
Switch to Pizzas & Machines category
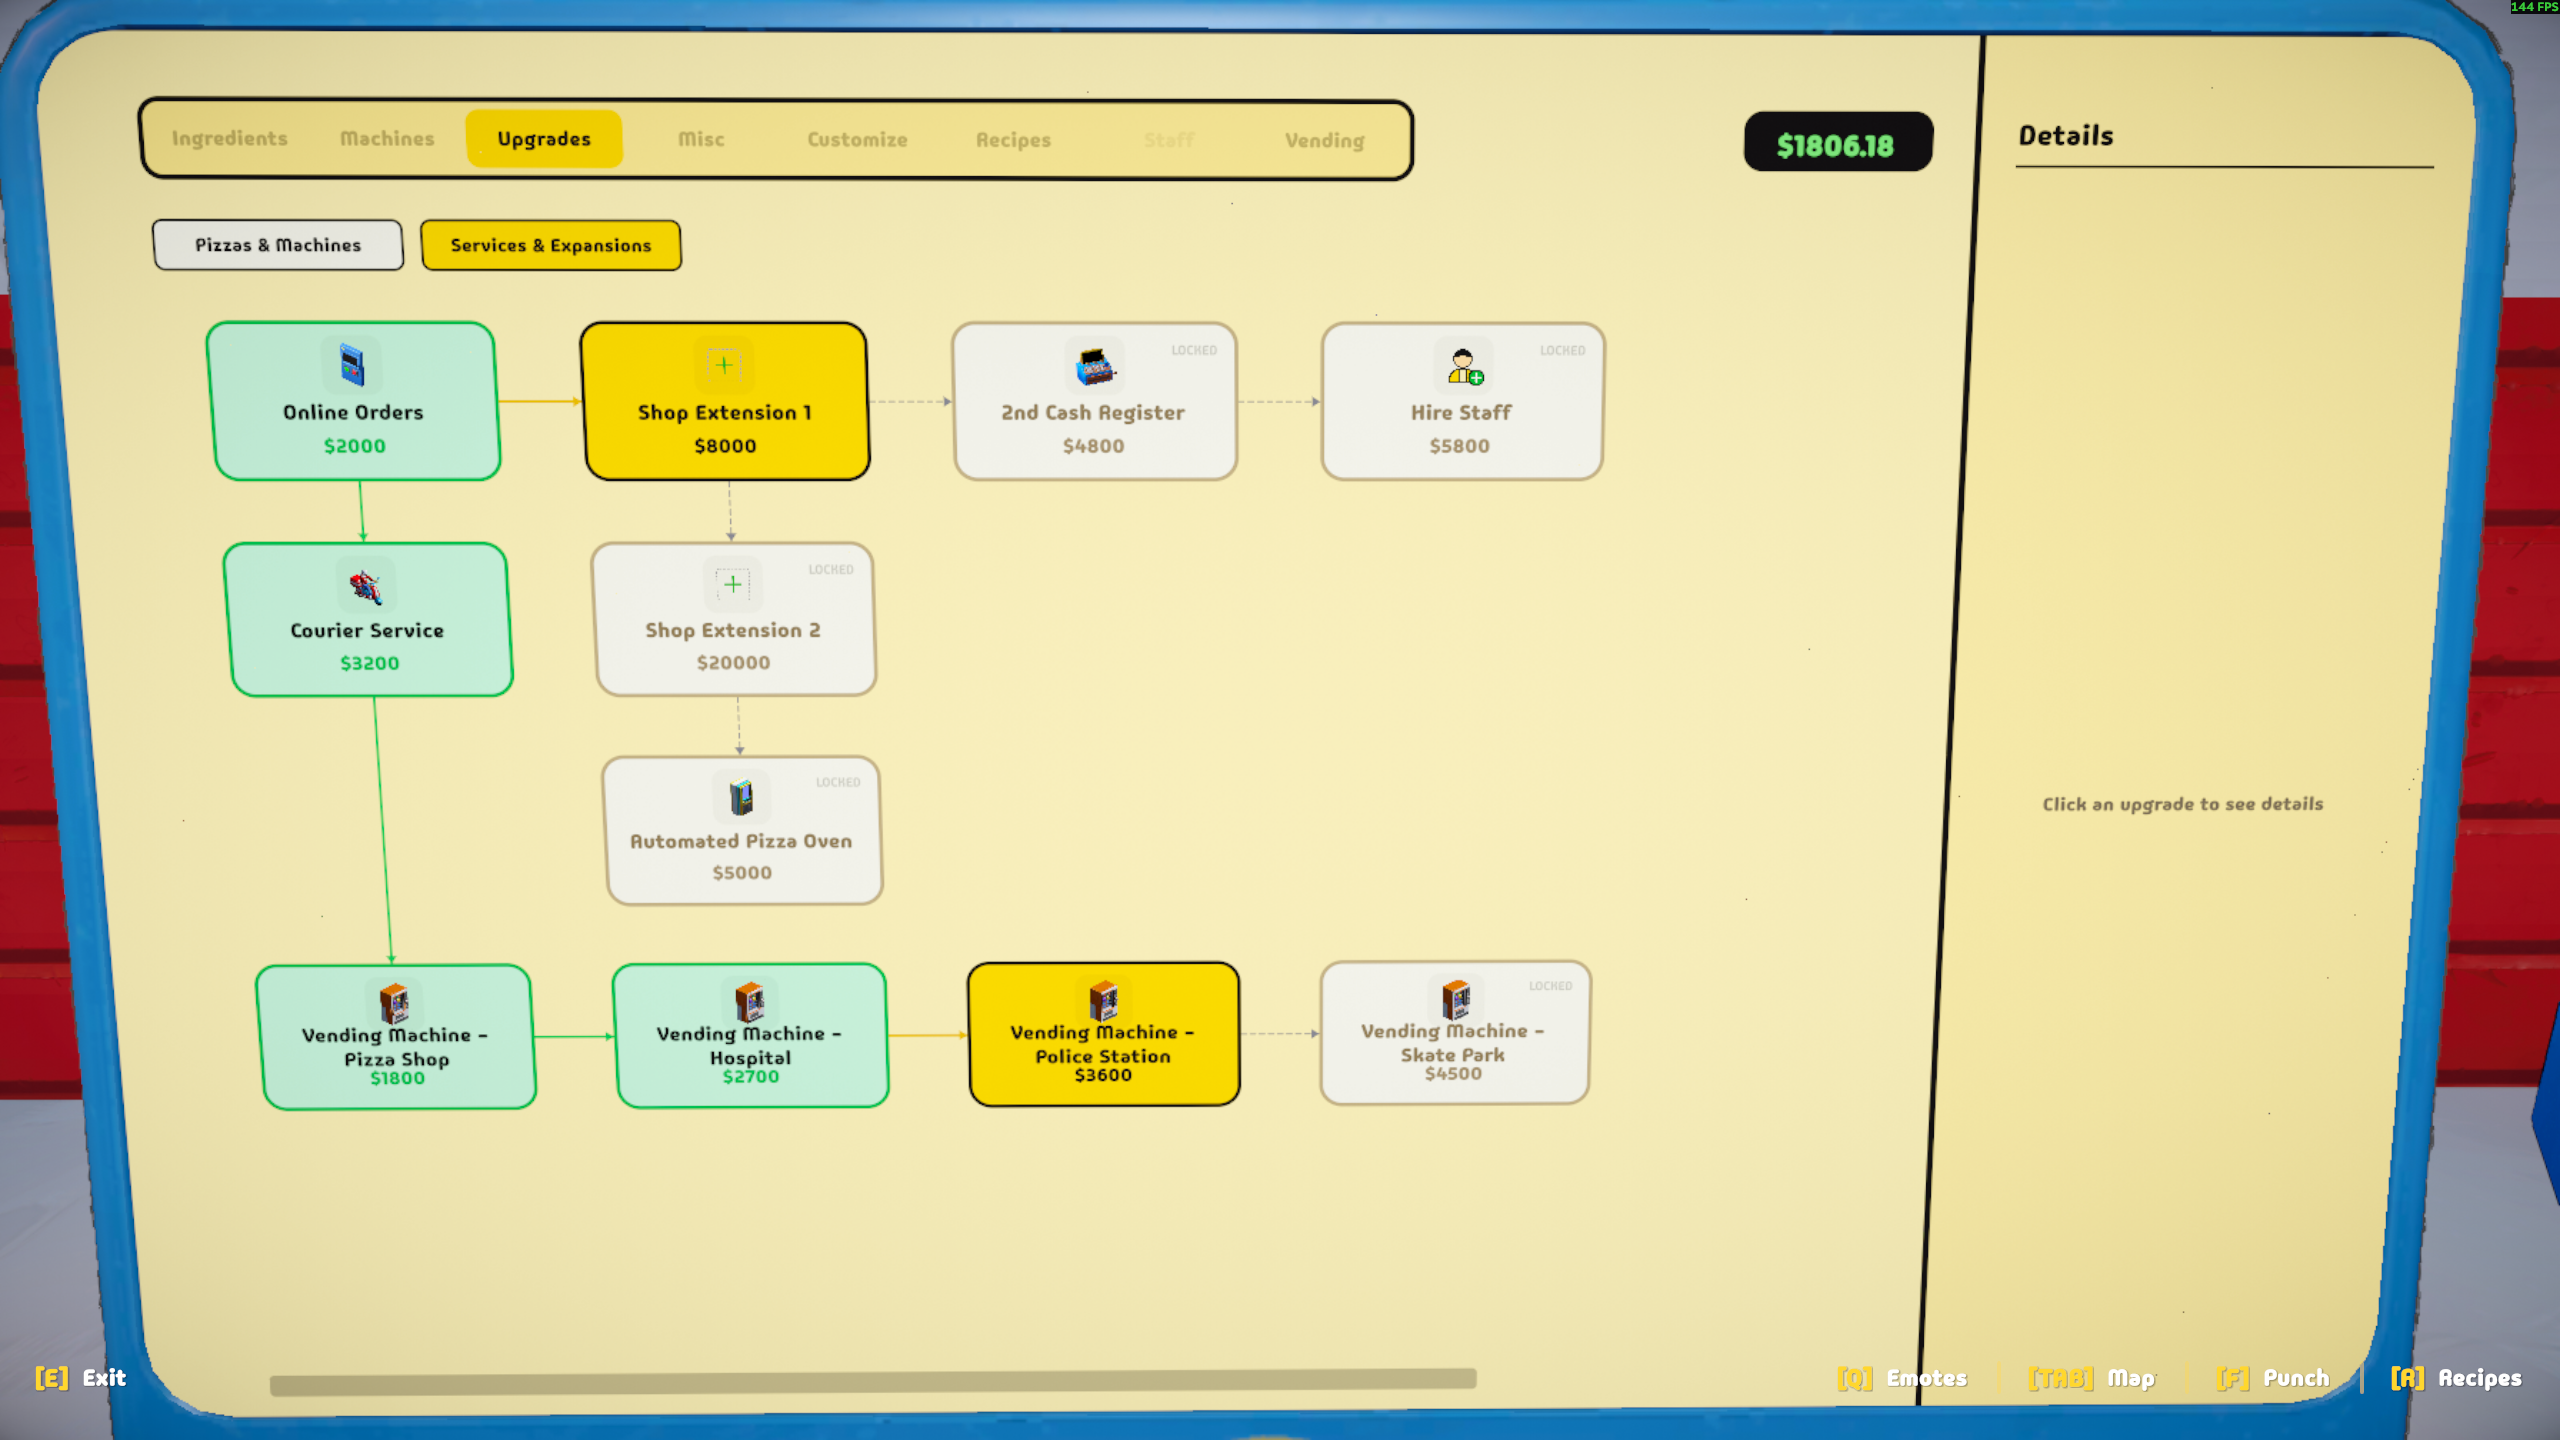point(278,245)
